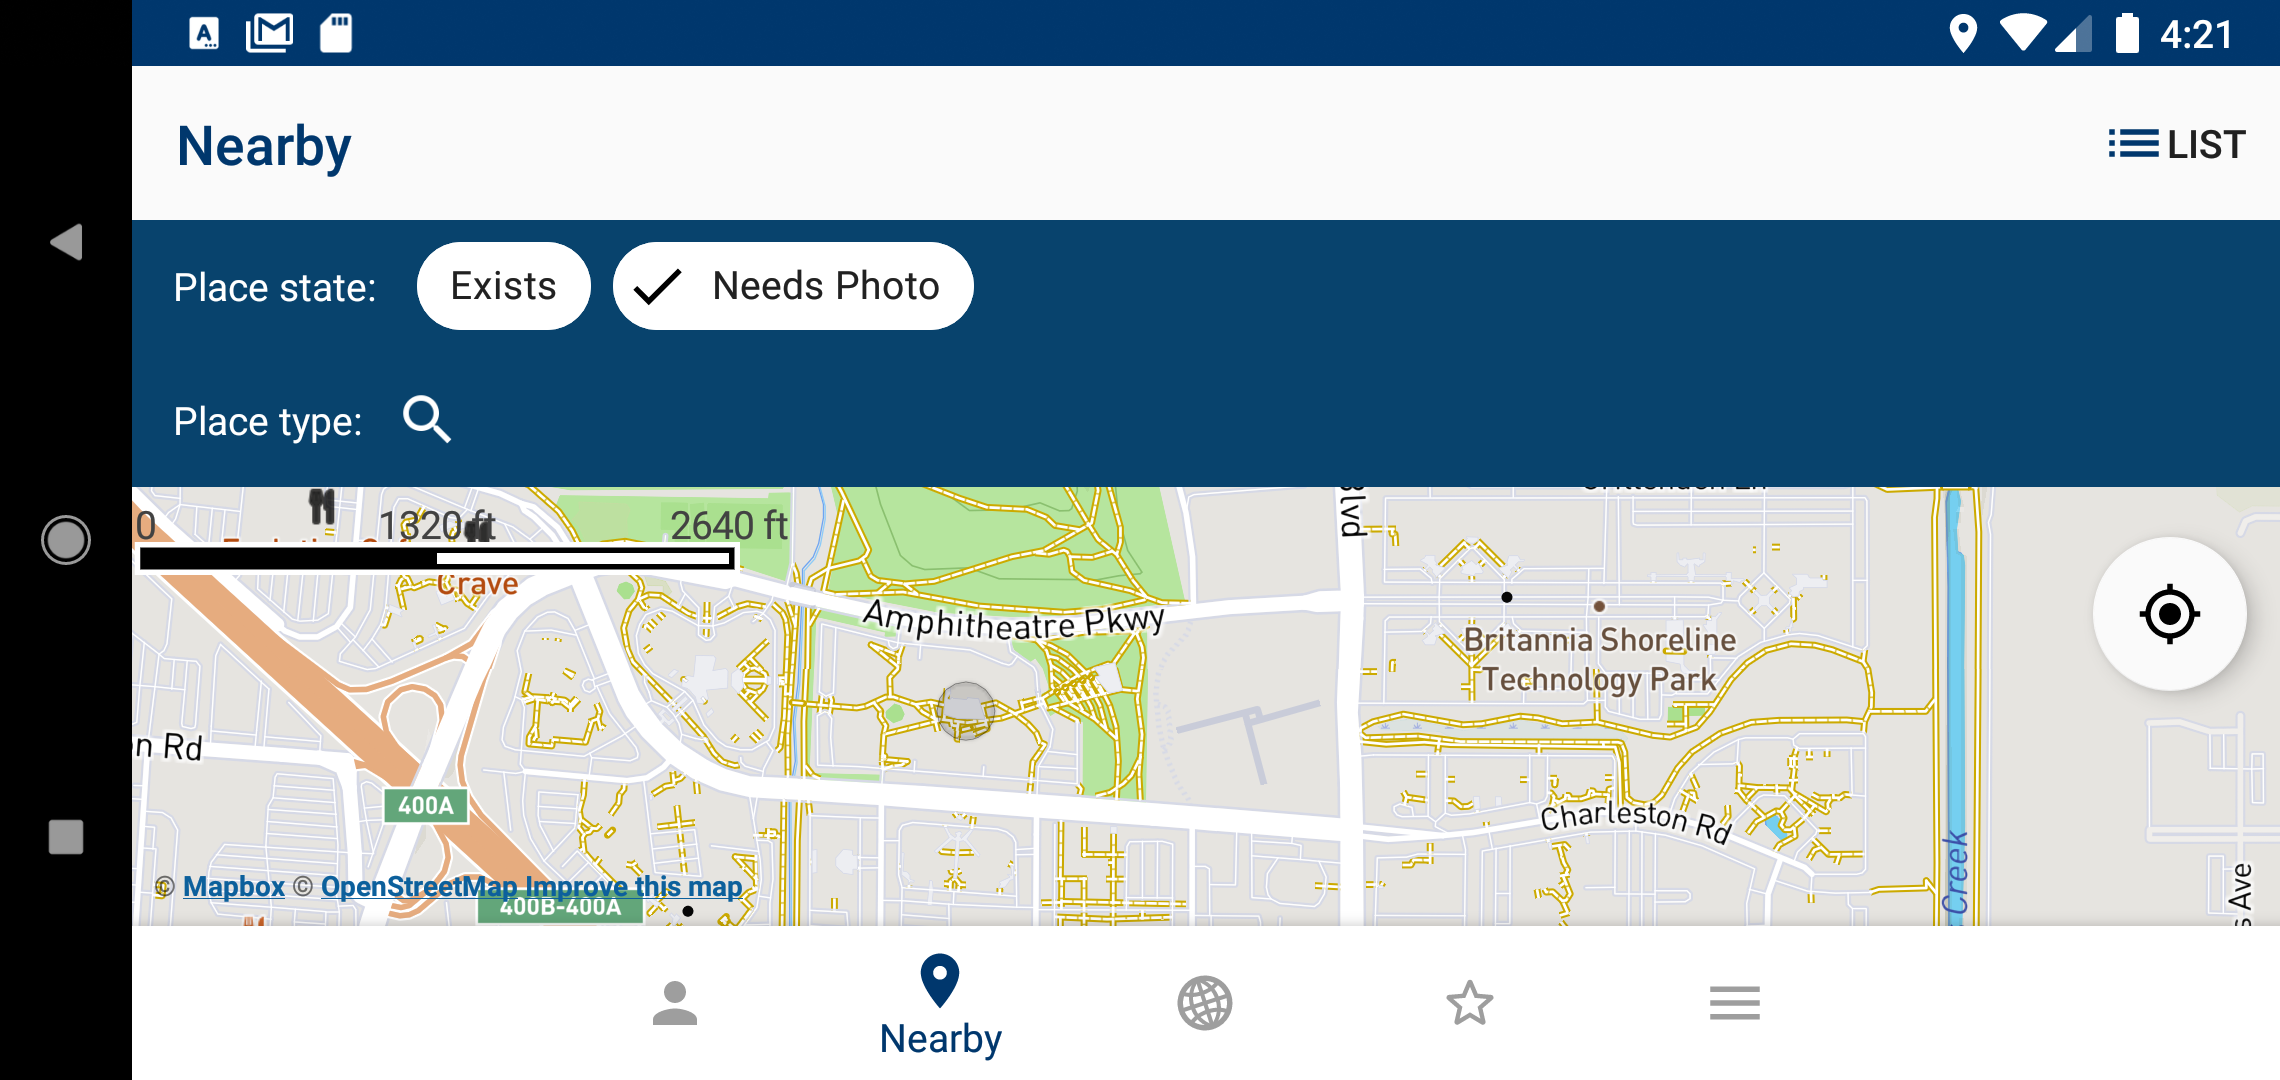Uncheck the Needs Photo filter chip
The image size is (2280, 1080).
(793, 286)
